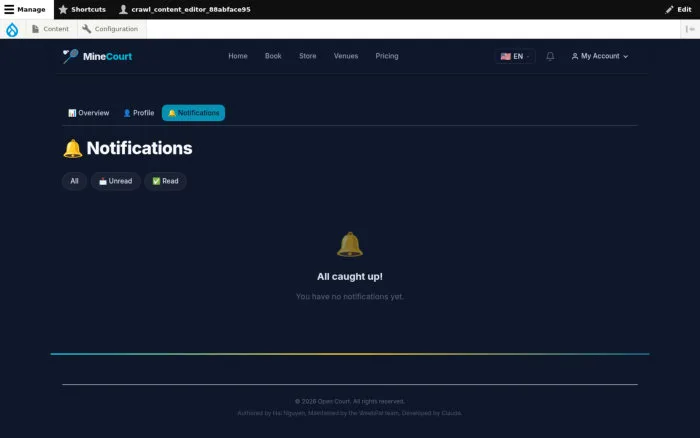Open the Configuration admin menu
The height and width of the screenshot is (438, 700).
(110, 29)
